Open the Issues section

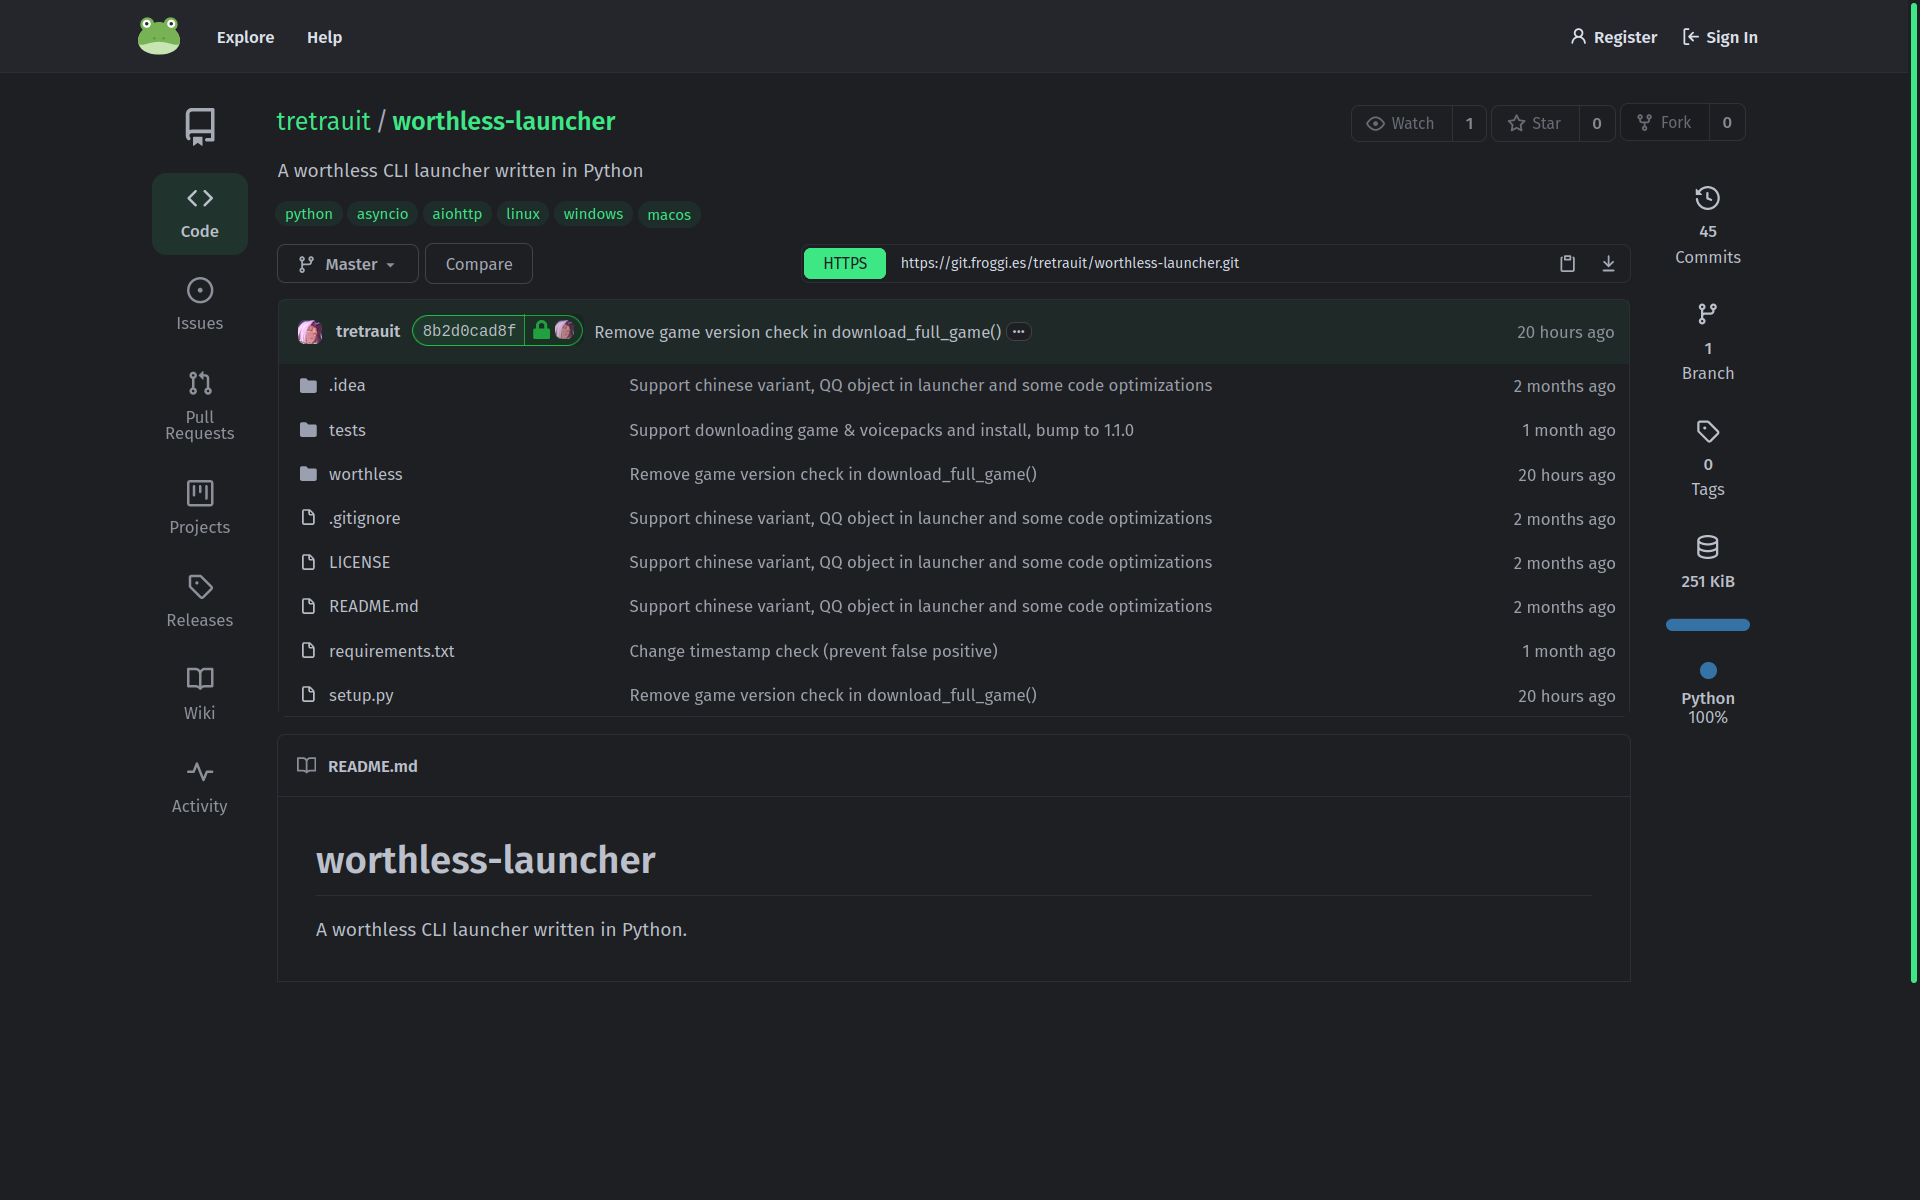pyautogui.click(x=199, y=304)
